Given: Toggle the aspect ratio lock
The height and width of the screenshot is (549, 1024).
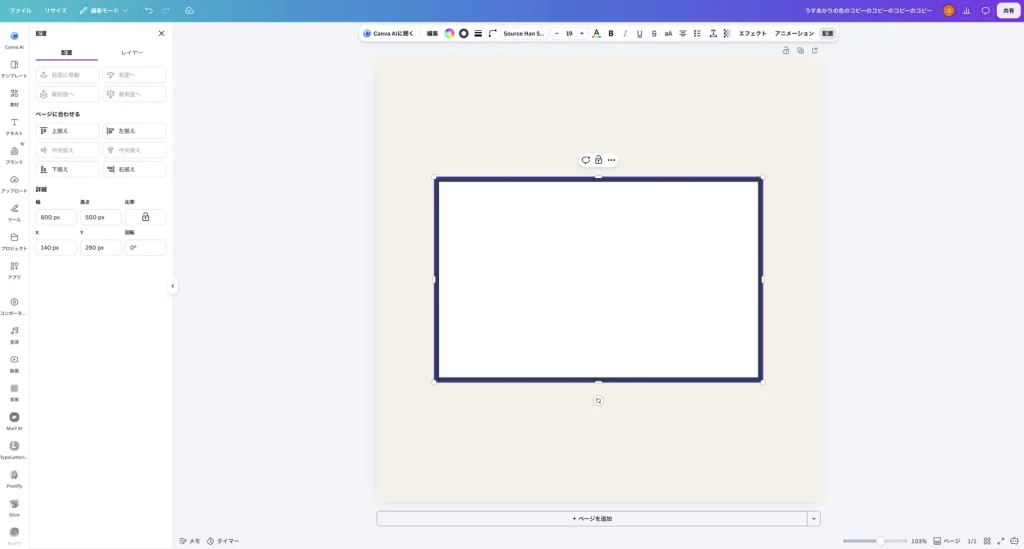Looking at the screenshot, I should click(x=145, y=217).
